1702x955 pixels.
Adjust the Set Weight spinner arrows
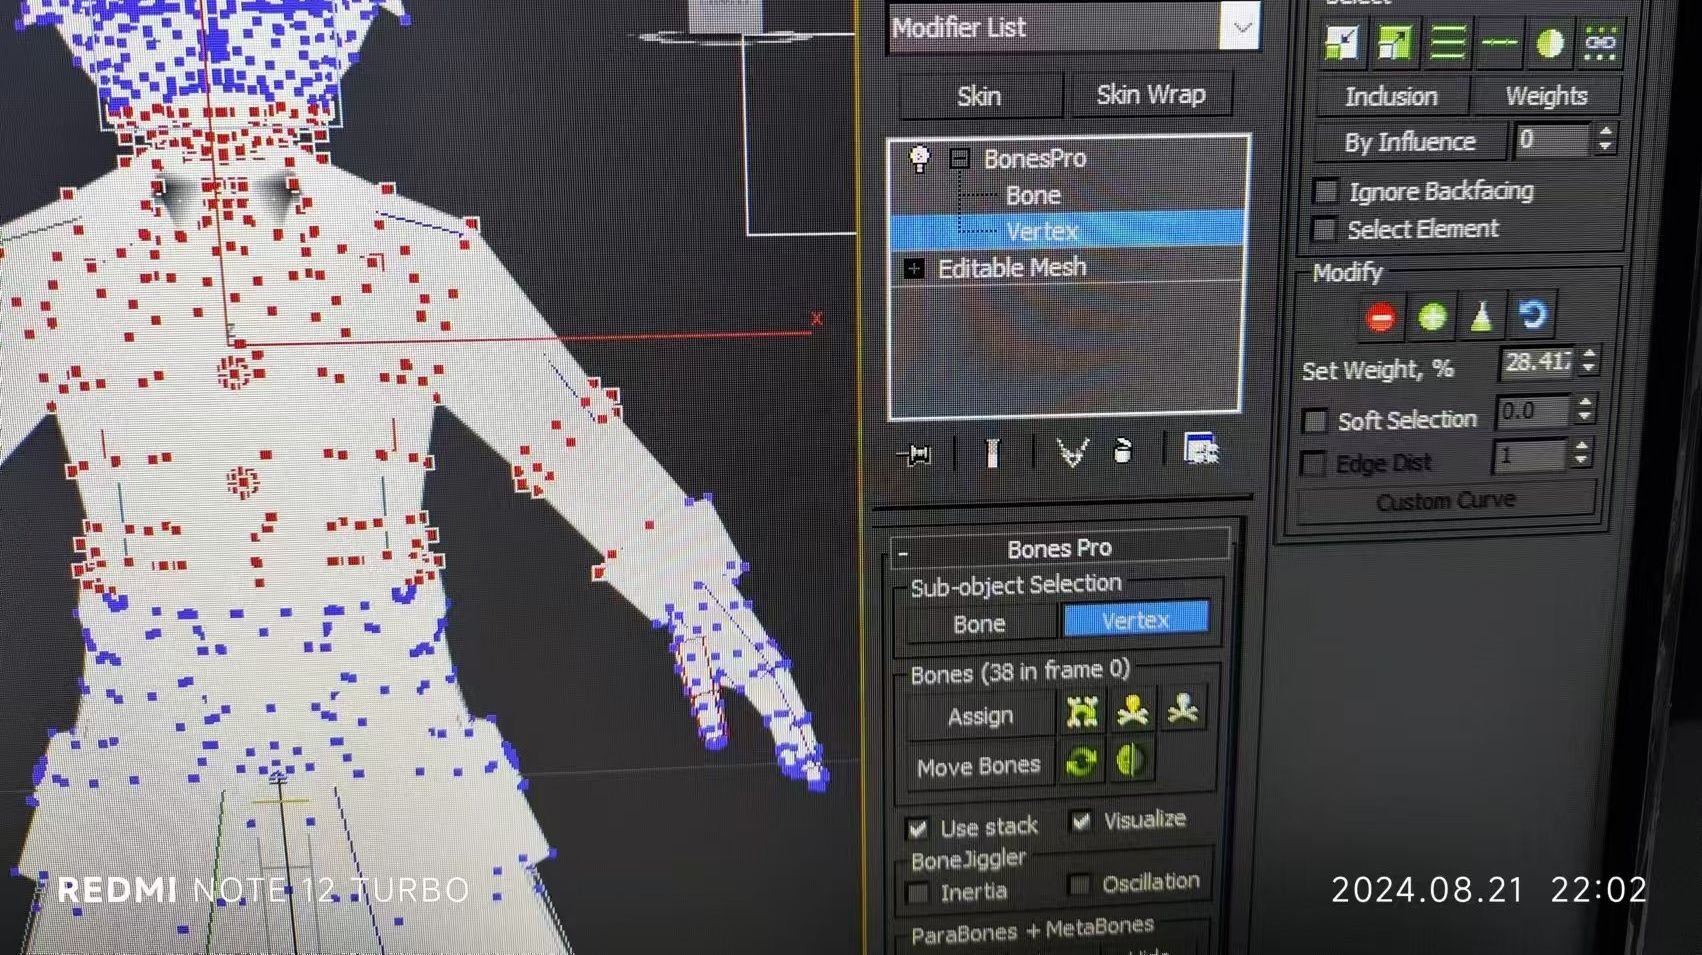pos(1589,360)
